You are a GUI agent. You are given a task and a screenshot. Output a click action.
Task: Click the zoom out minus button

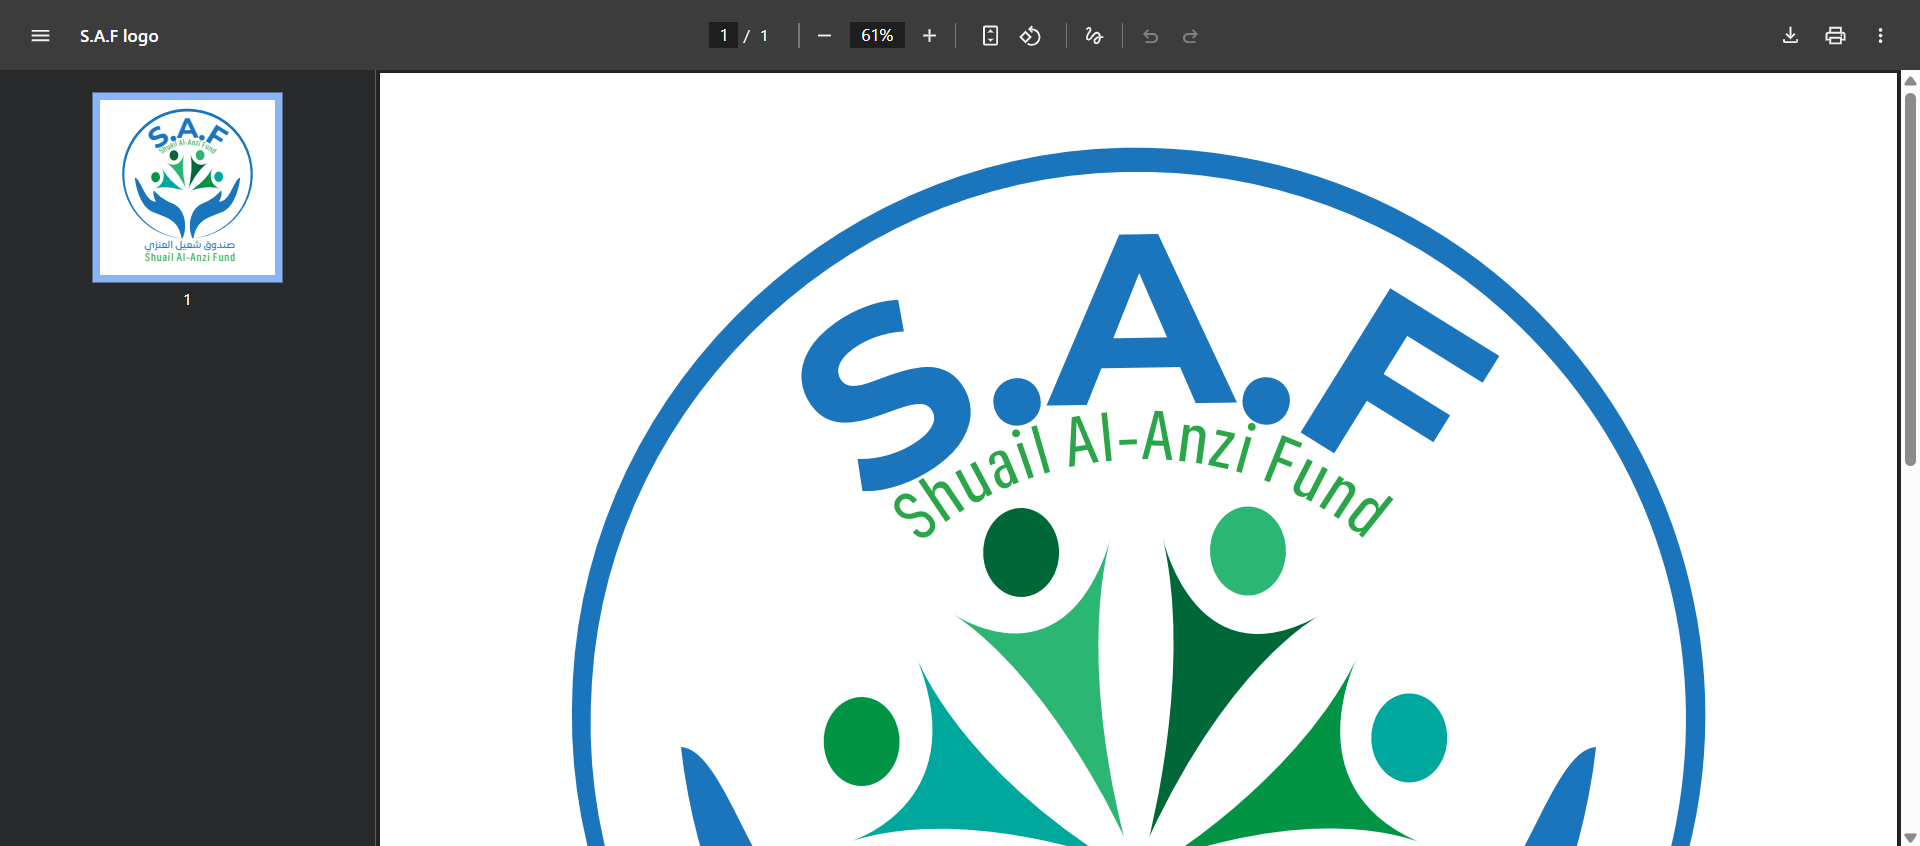coord(824,36)
